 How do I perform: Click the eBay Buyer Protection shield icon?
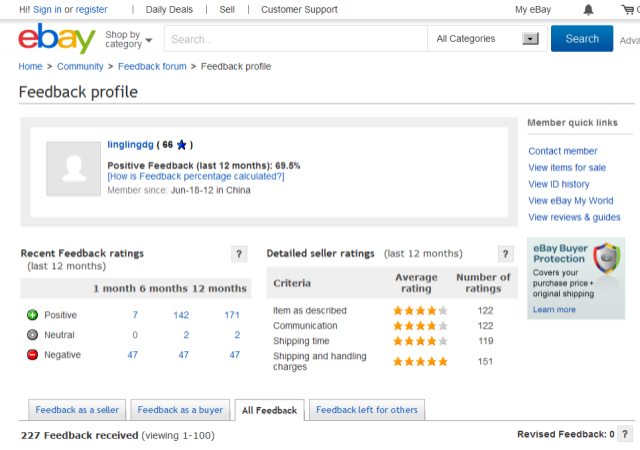coord(607,258)
